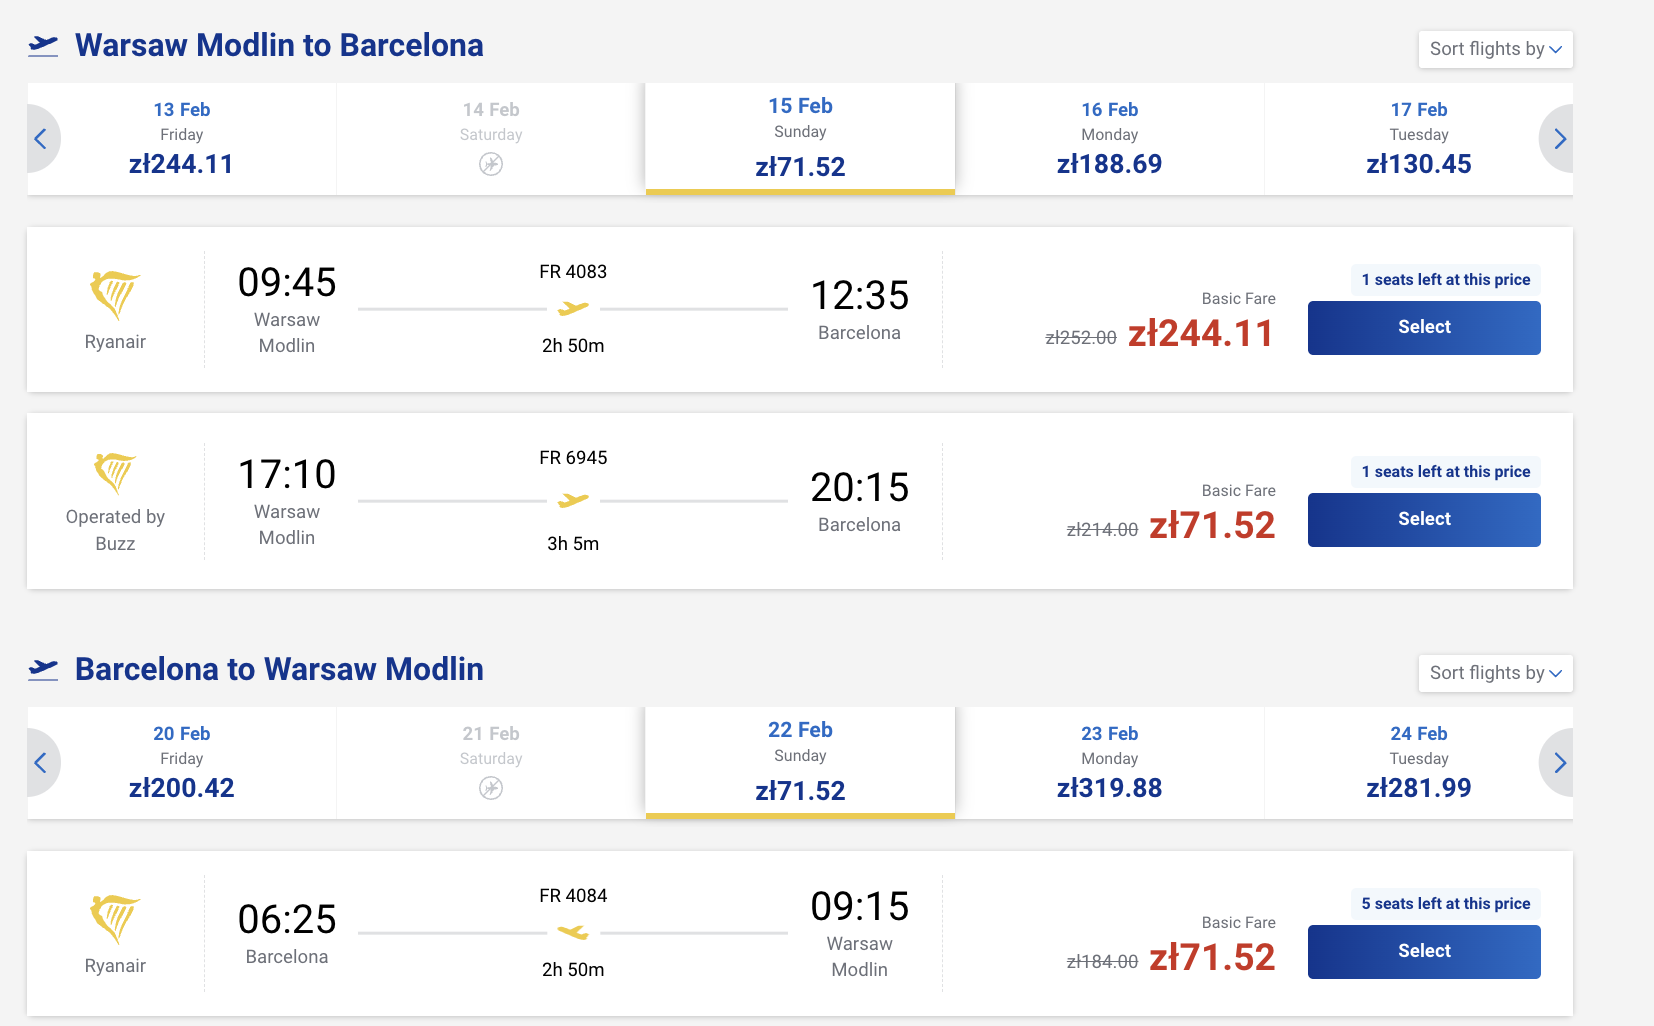The width and height of the screenshot is (1654, 1026).
Task: Switch to 20 Feb Friday return date
Action: point(182,762)
